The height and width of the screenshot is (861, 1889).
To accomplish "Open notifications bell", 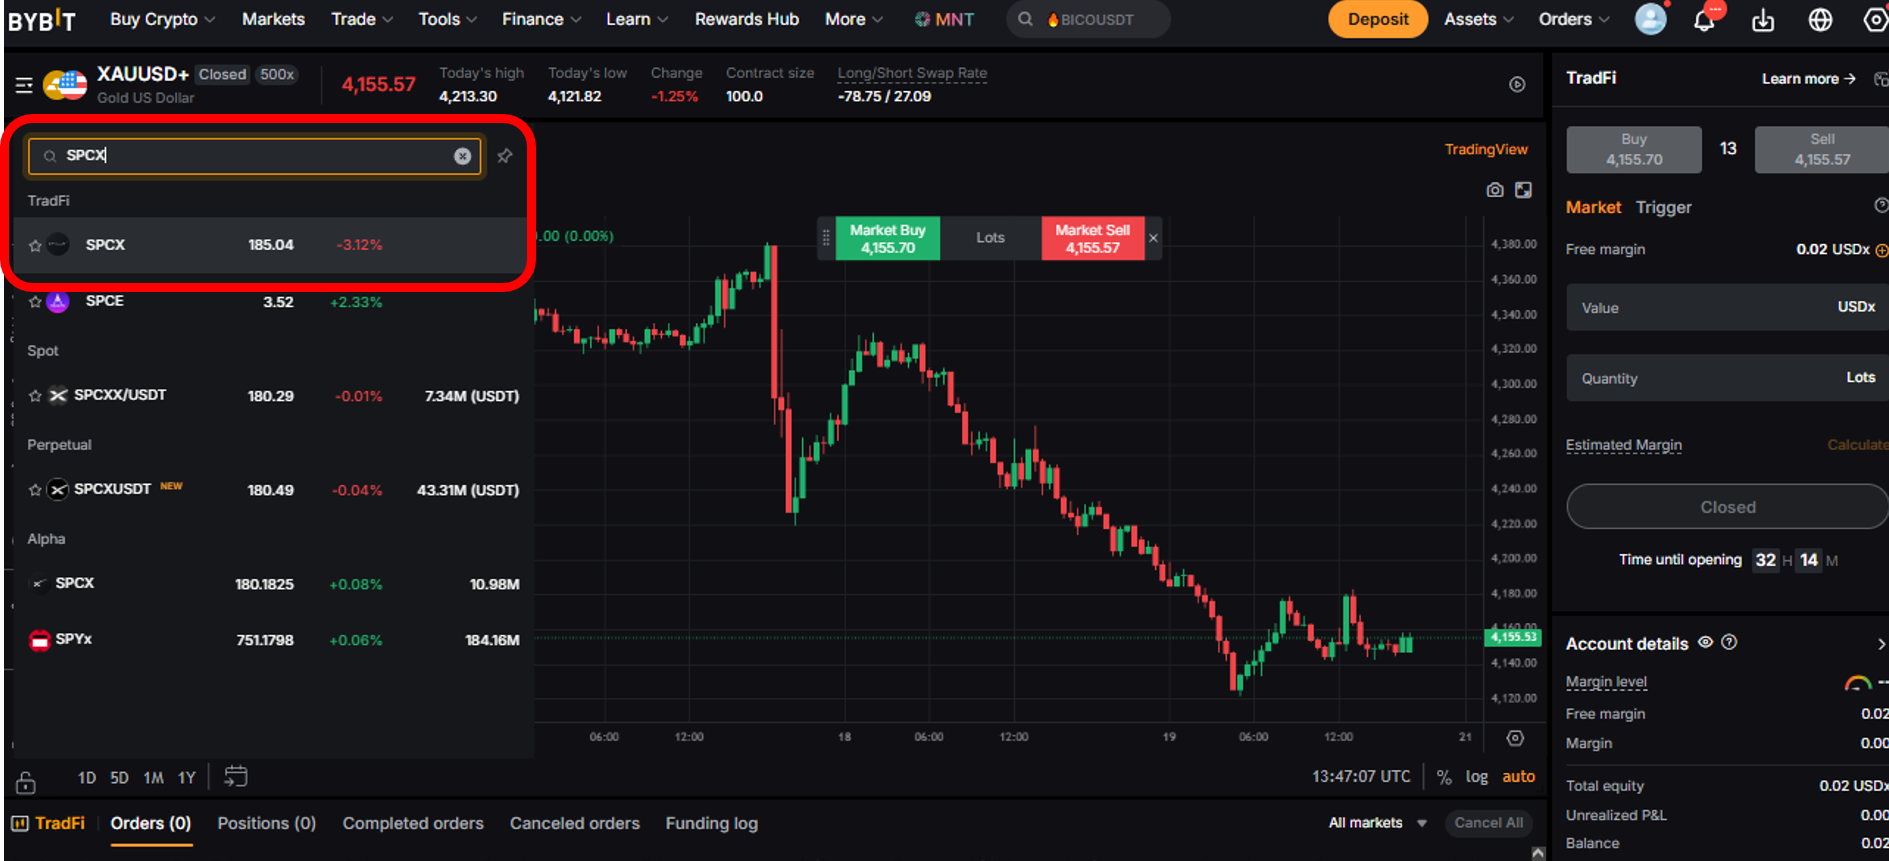I will pos(1705,20).
